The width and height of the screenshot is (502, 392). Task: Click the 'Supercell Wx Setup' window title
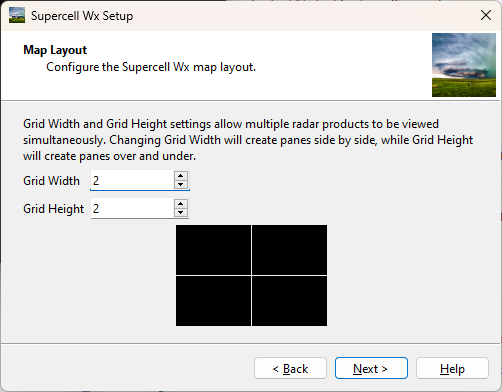[82, 16]
